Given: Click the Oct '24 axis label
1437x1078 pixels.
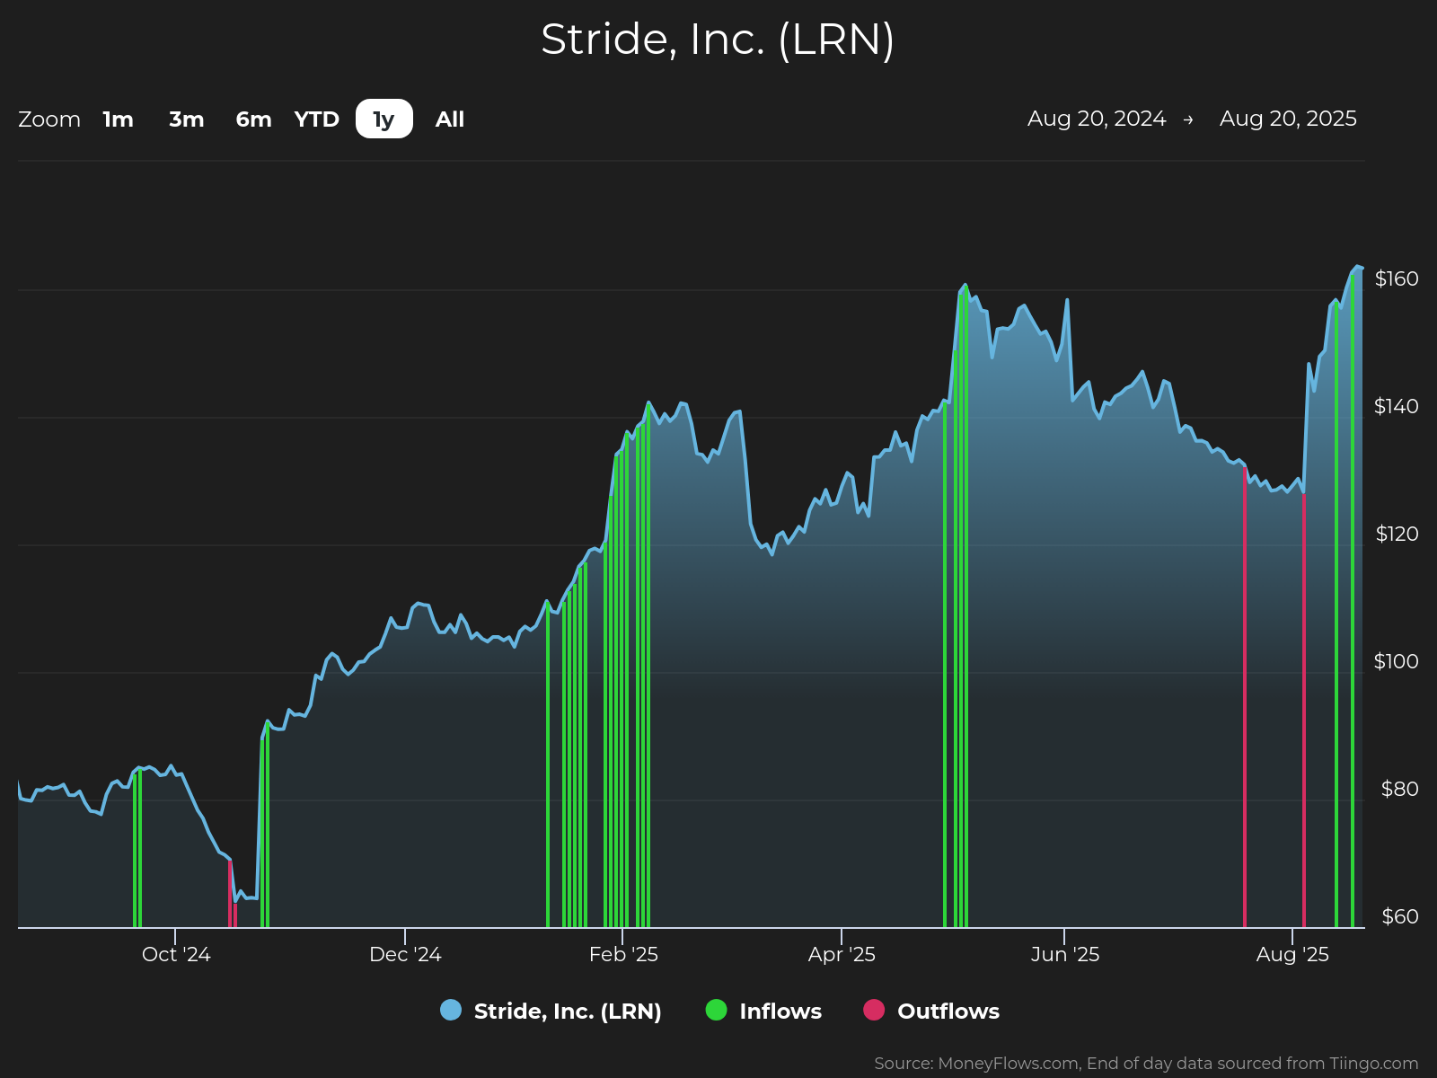Looking at the screenshot, I should [x=176, y=954].
